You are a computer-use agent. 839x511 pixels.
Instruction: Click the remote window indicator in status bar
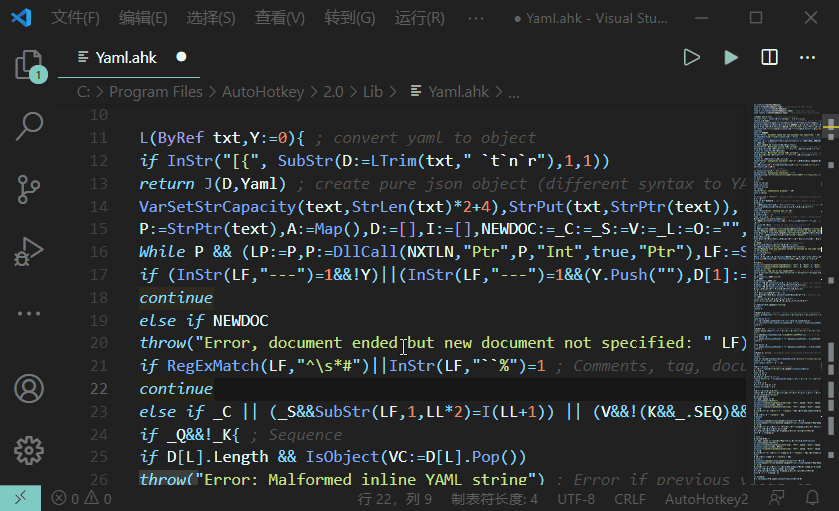click(20, 499)
